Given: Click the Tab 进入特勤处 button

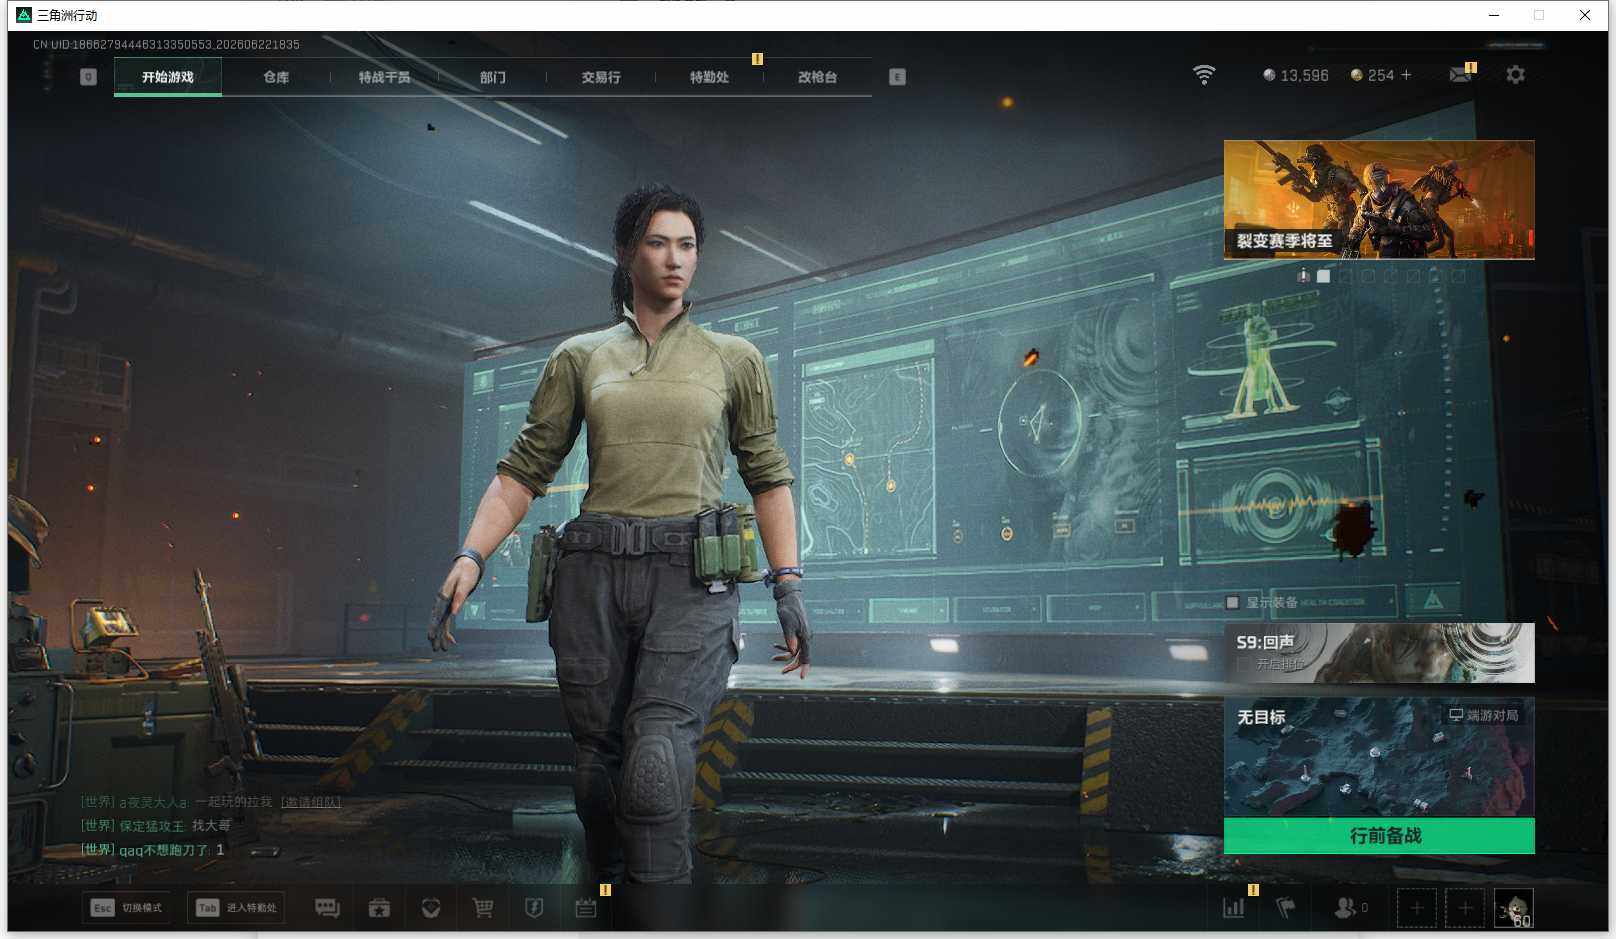Looking at the screenshot, I should (236, 908).
